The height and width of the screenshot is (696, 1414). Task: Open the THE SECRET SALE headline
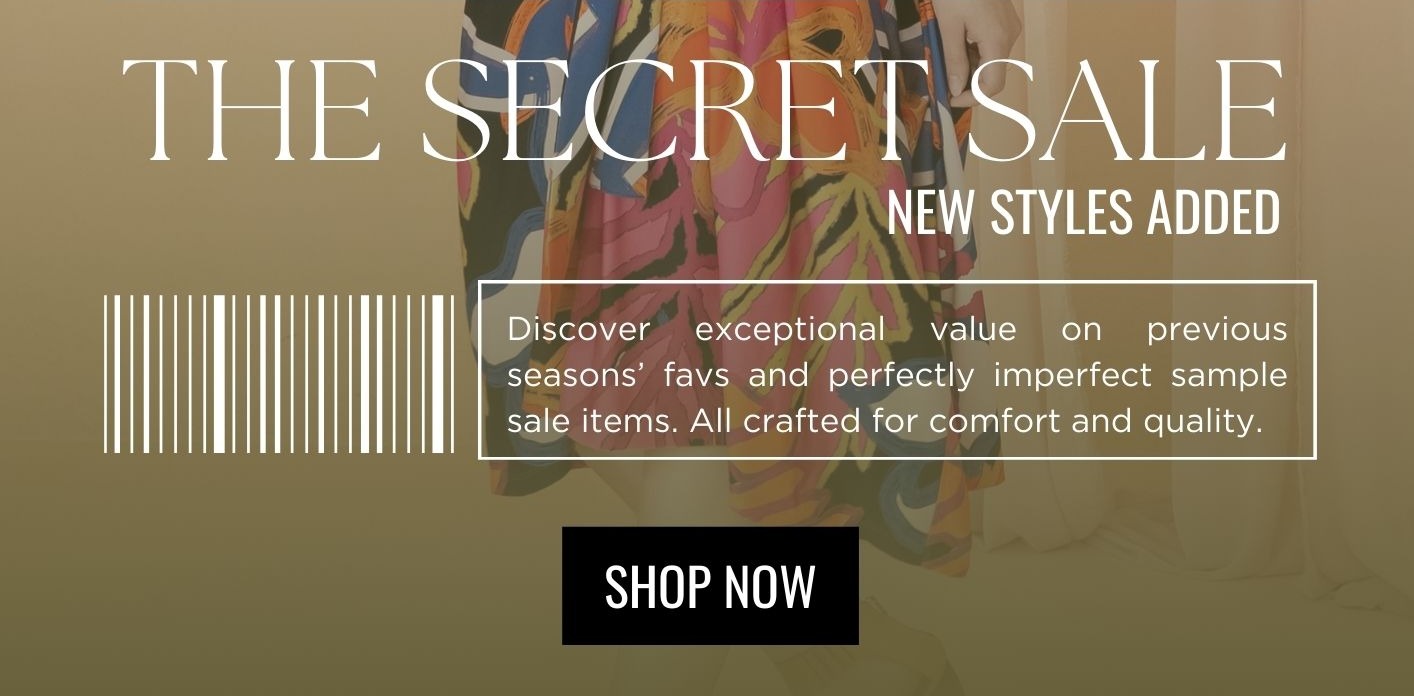704,111
